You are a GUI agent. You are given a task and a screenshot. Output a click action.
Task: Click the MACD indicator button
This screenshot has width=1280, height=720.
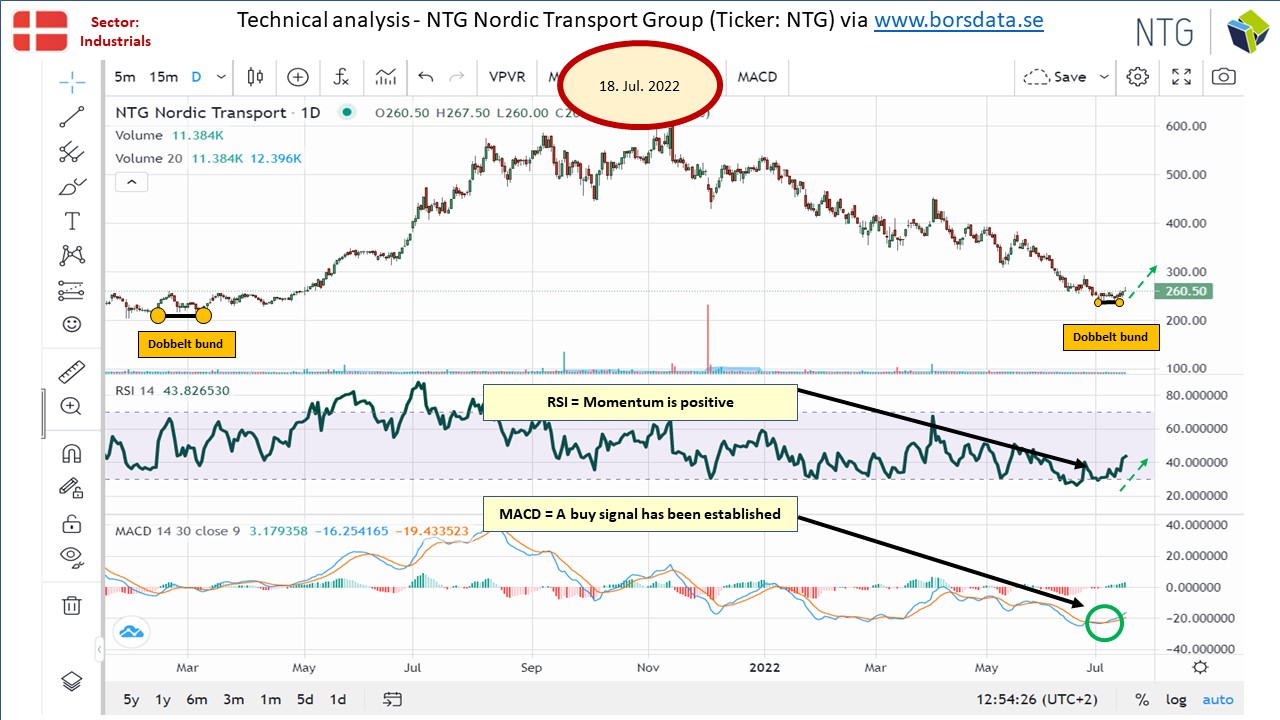point(757,77)
